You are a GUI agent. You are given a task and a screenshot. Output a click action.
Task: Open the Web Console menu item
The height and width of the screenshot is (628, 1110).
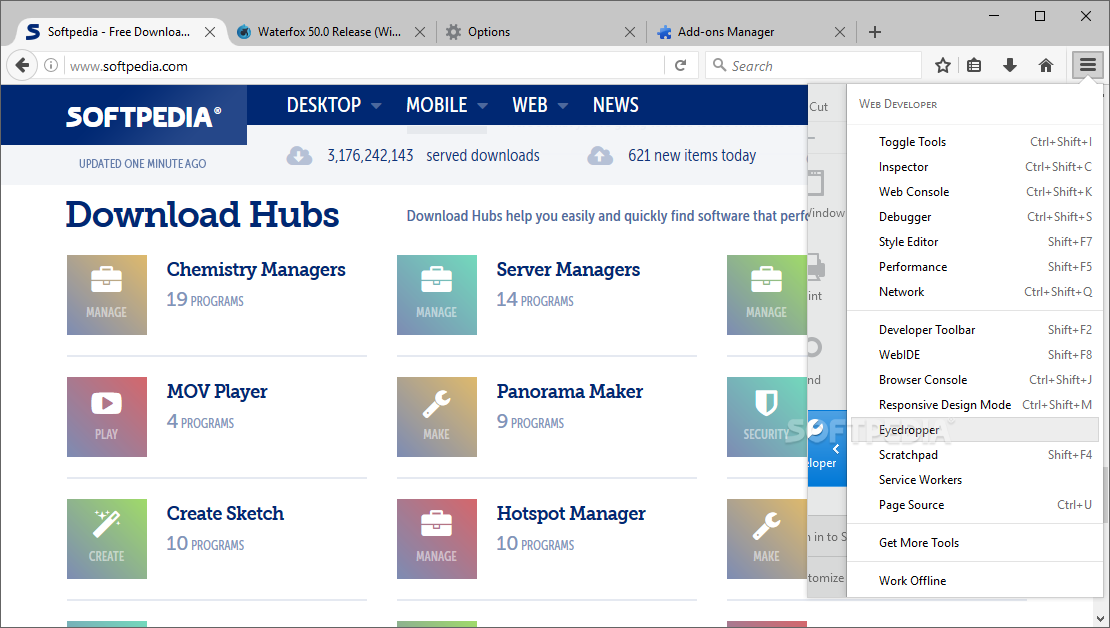click(x=975, y=192)
